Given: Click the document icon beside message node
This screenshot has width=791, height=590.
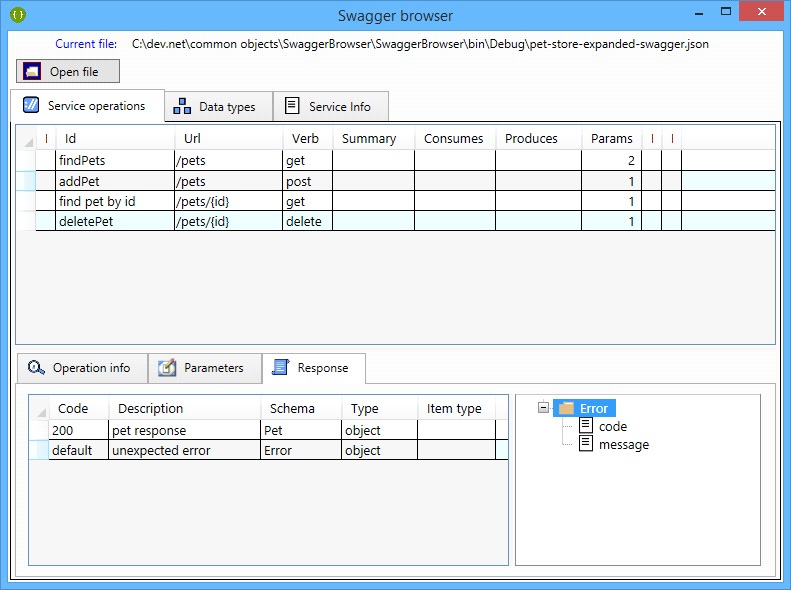Looking at the screenshot, I should point(585,444).
